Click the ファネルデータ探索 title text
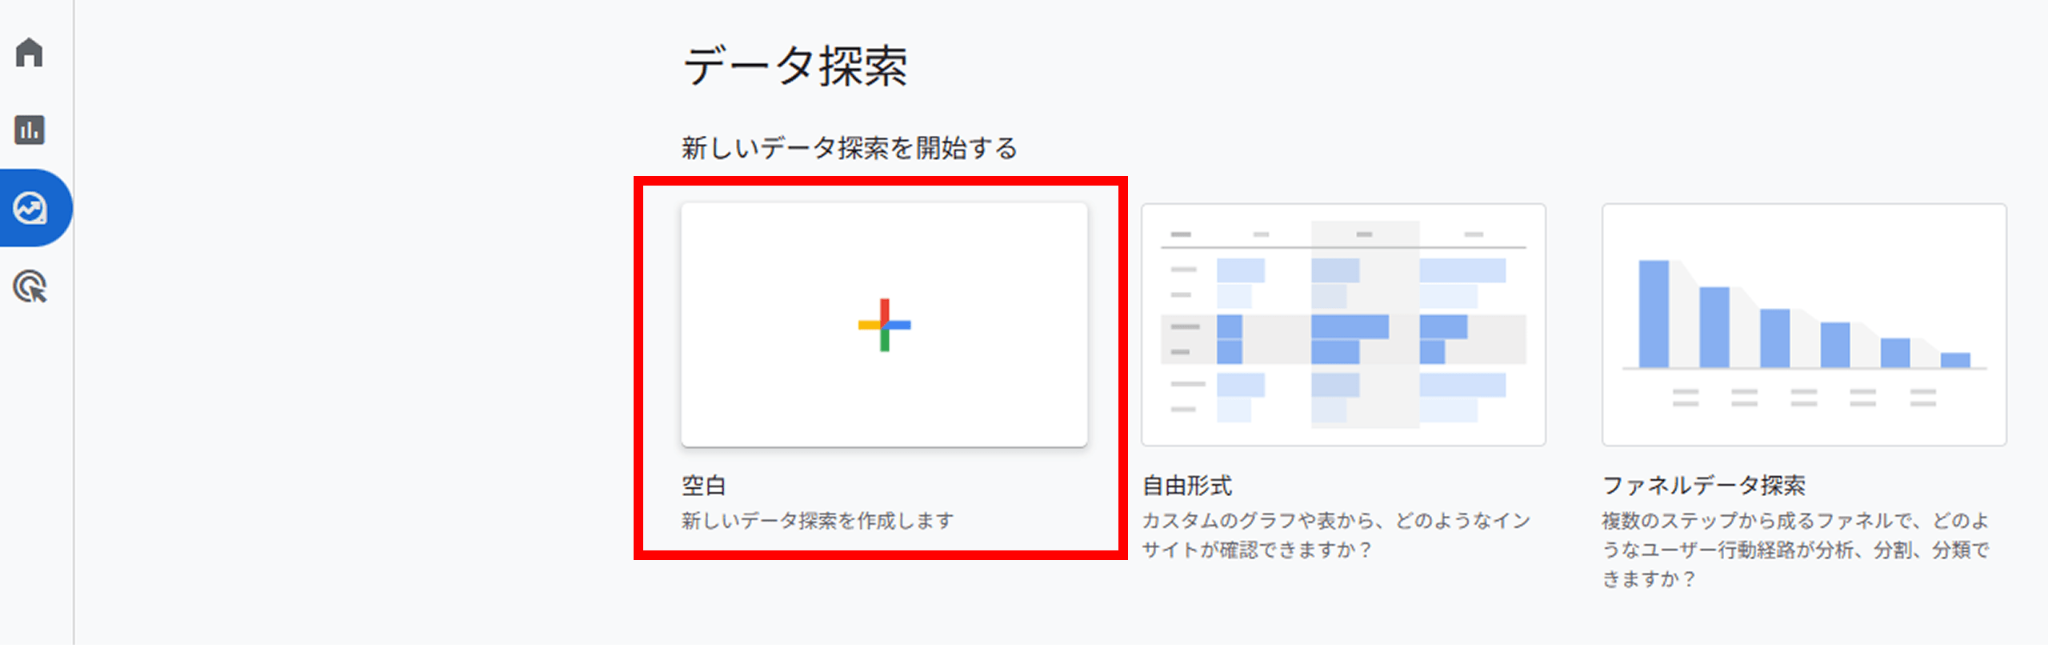Viewport: 2048px width, 645px height. tap(1704, 486)
